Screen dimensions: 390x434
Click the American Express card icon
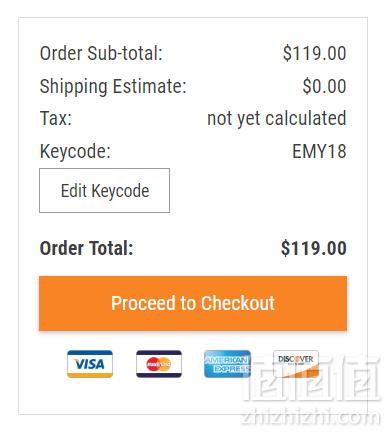tap(227, 364)
